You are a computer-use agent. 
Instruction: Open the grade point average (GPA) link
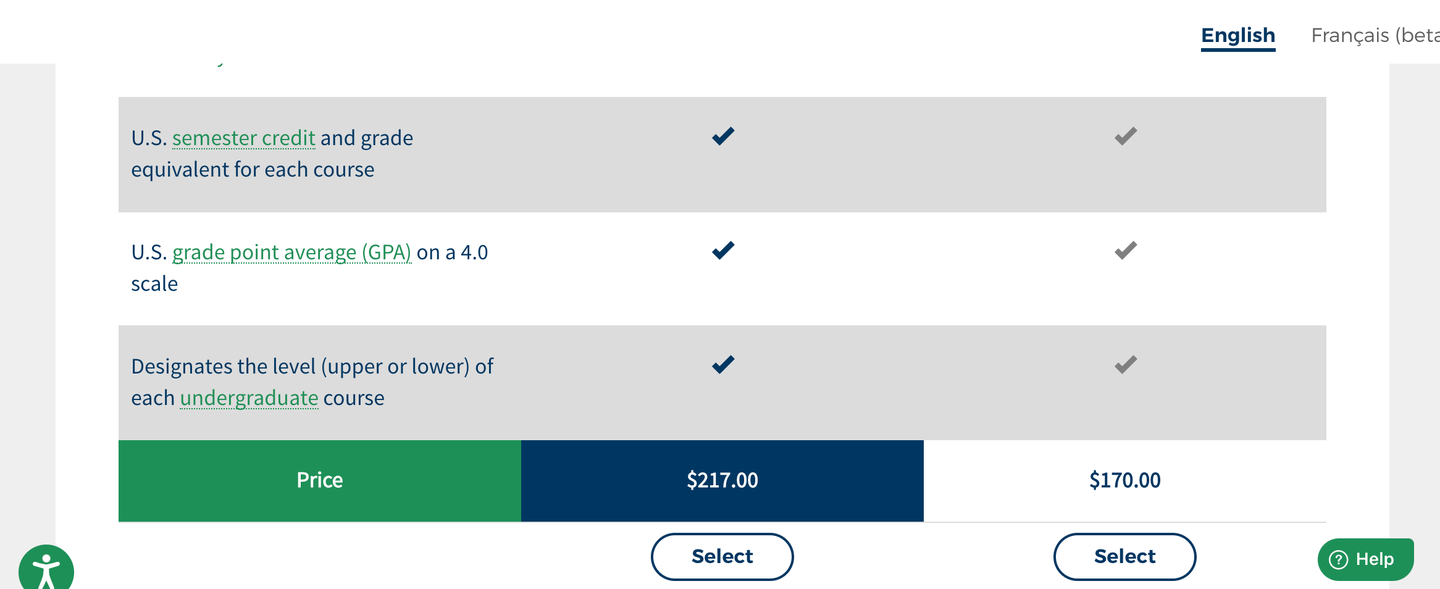(x=292, y=252)
